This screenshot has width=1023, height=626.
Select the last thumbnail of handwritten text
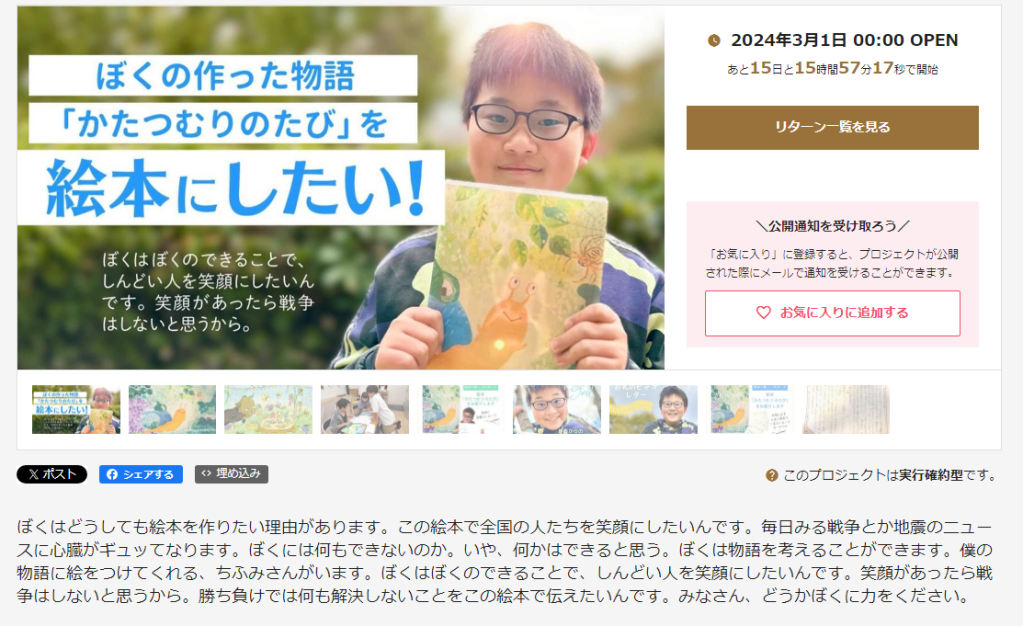point(846,409)
